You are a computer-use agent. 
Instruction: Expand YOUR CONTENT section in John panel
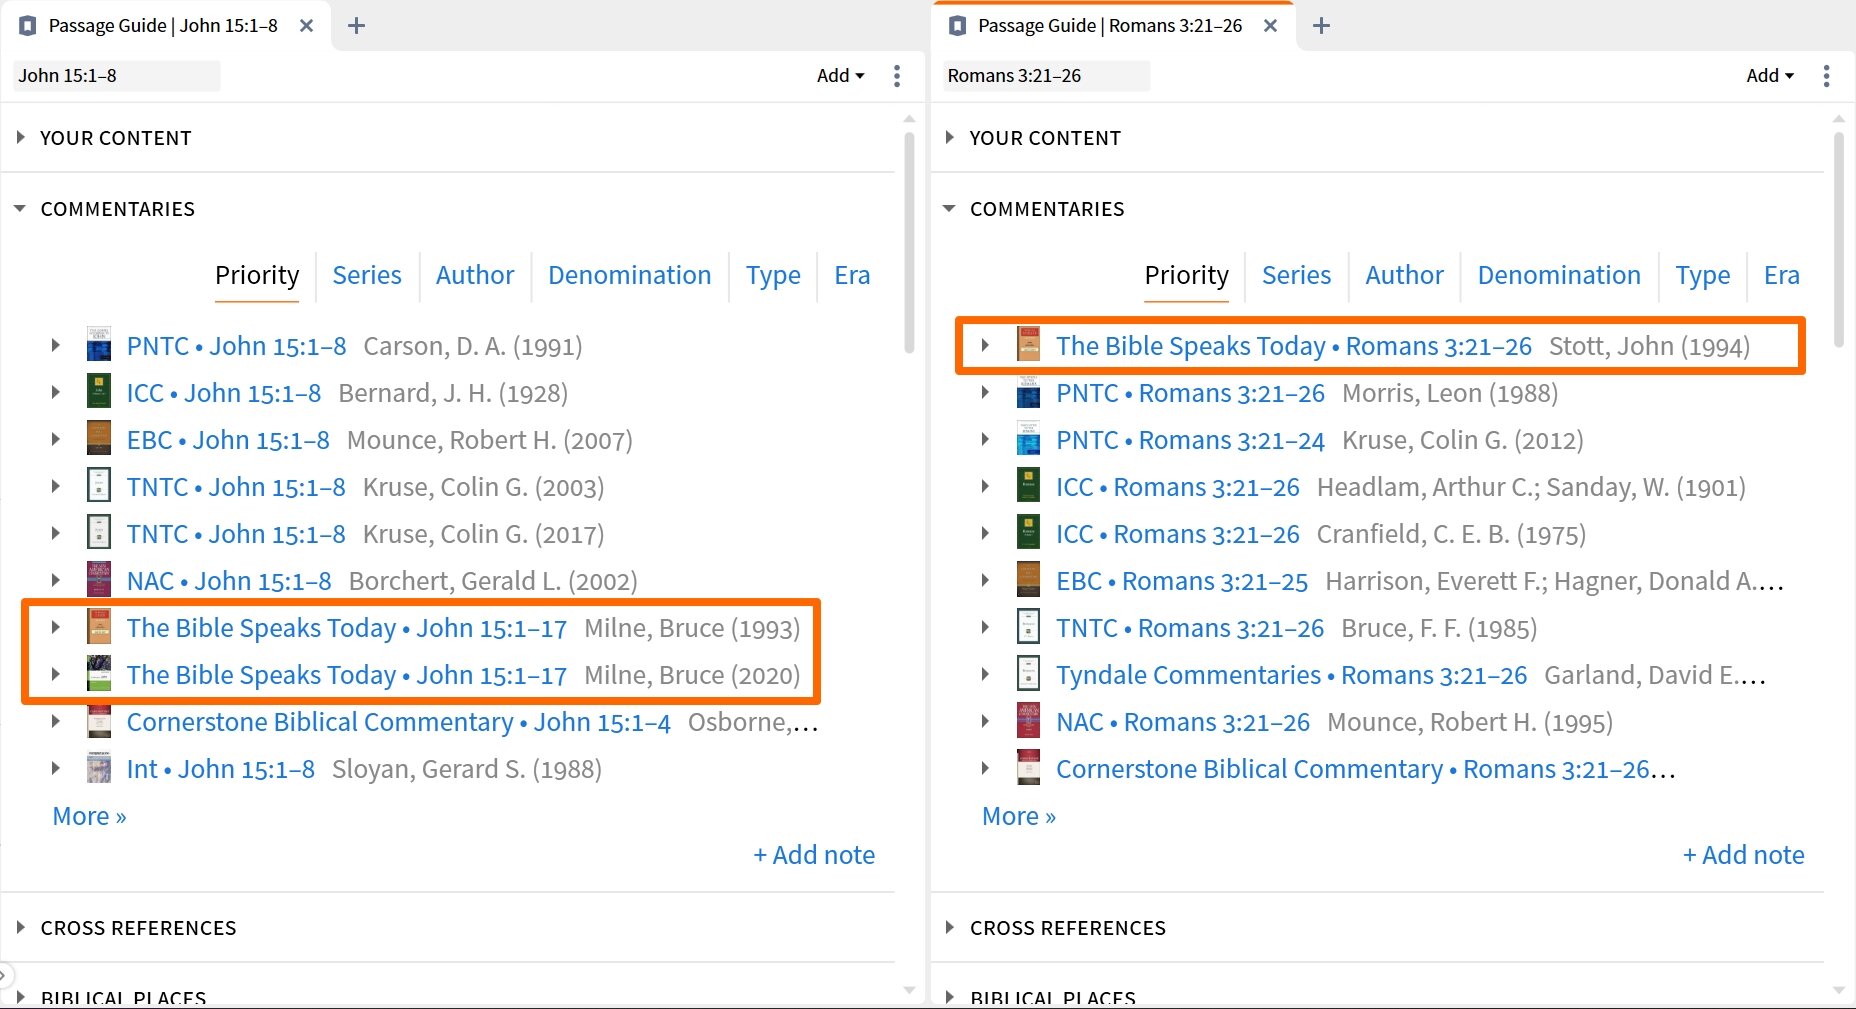20,137
